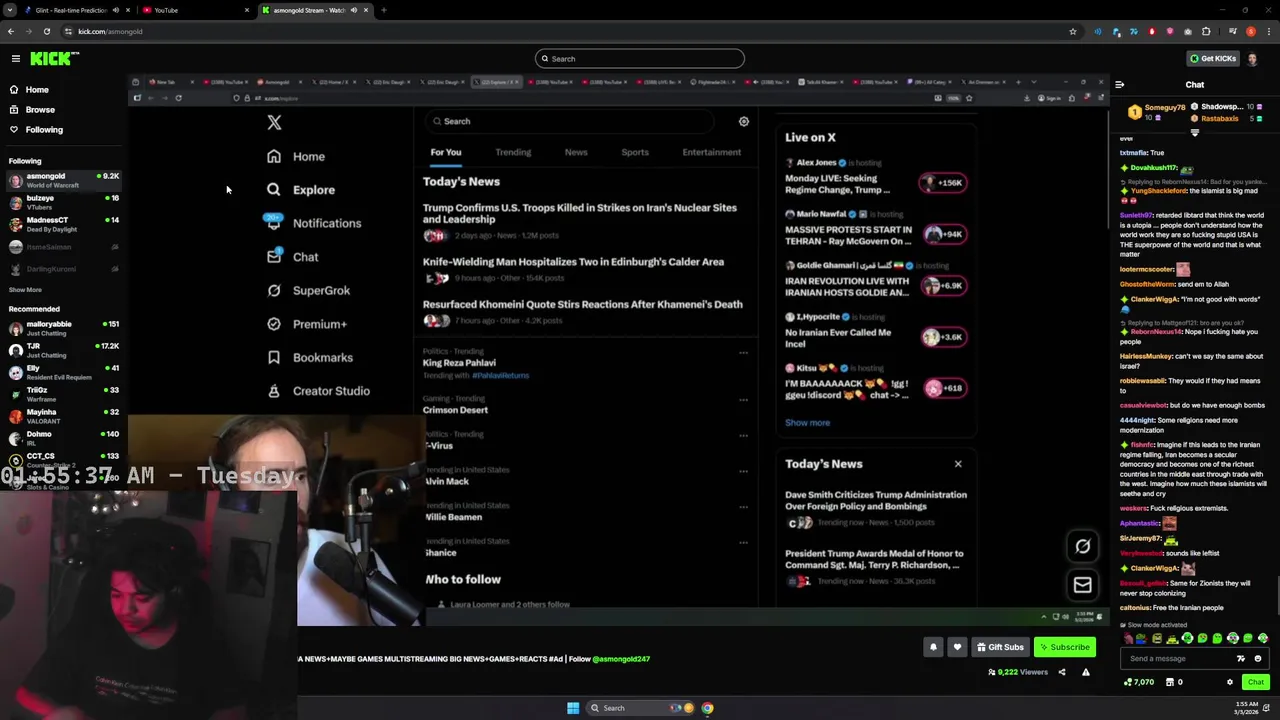
Task: Open chat settings gear icon
Action: (1230, 682)
